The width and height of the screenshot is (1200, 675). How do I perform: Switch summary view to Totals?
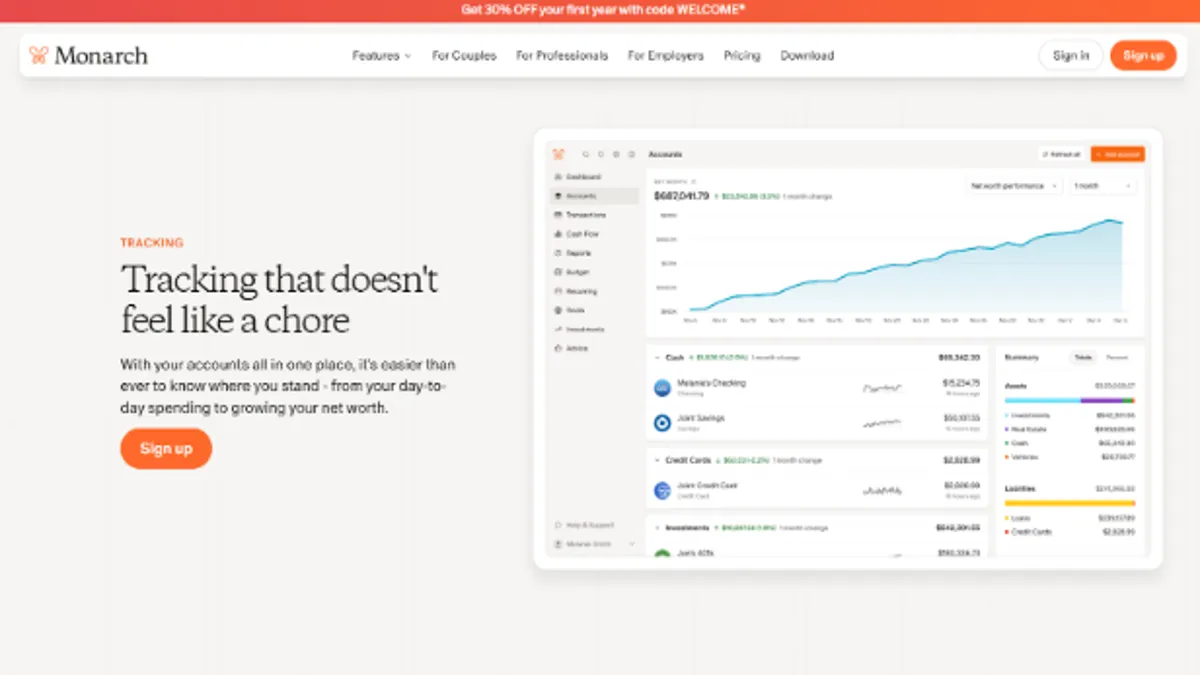[1083, 357]
